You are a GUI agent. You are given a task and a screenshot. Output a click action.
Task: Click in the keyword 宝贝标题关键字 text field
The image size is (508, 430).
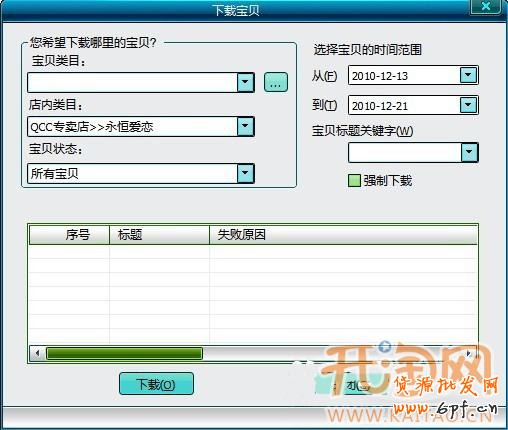[405, 152]
